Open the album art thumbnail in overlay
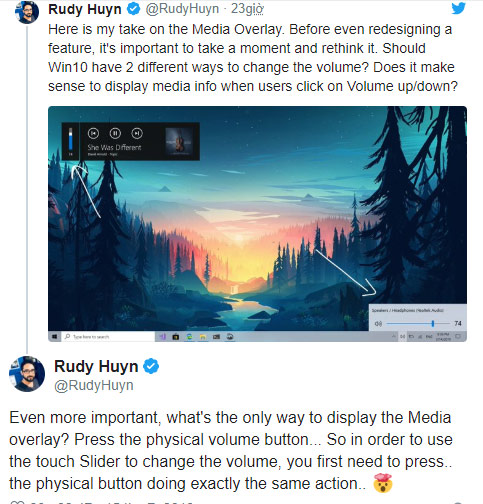This screenshot has width=483, height=504. (179, 141)
